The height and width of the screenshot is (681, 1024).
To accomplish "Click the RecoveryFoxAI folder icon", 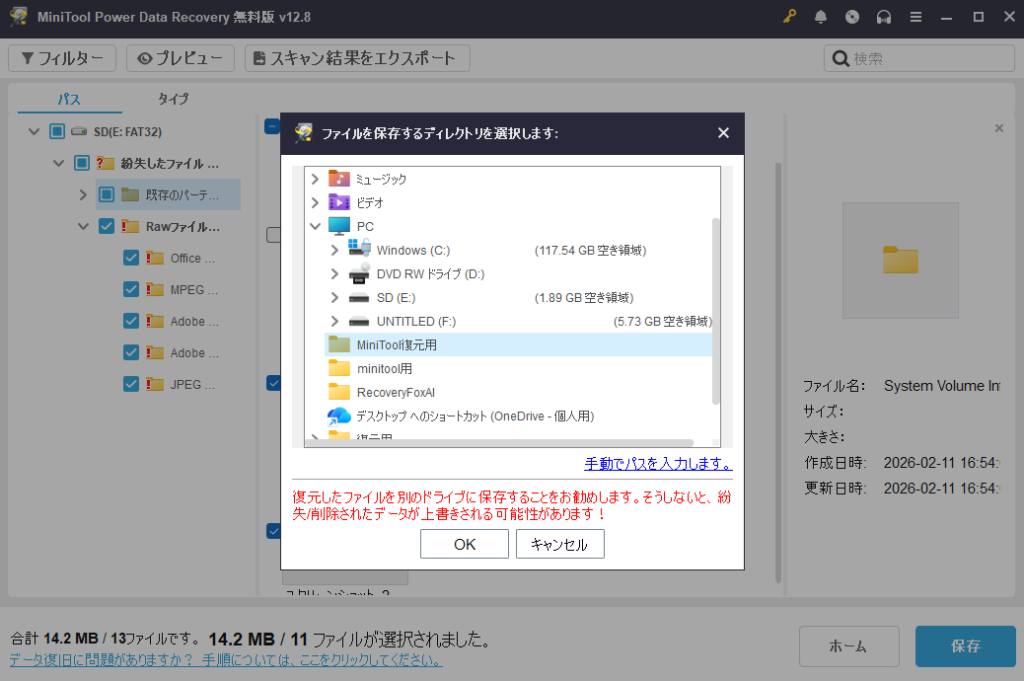I will point(339,392).
